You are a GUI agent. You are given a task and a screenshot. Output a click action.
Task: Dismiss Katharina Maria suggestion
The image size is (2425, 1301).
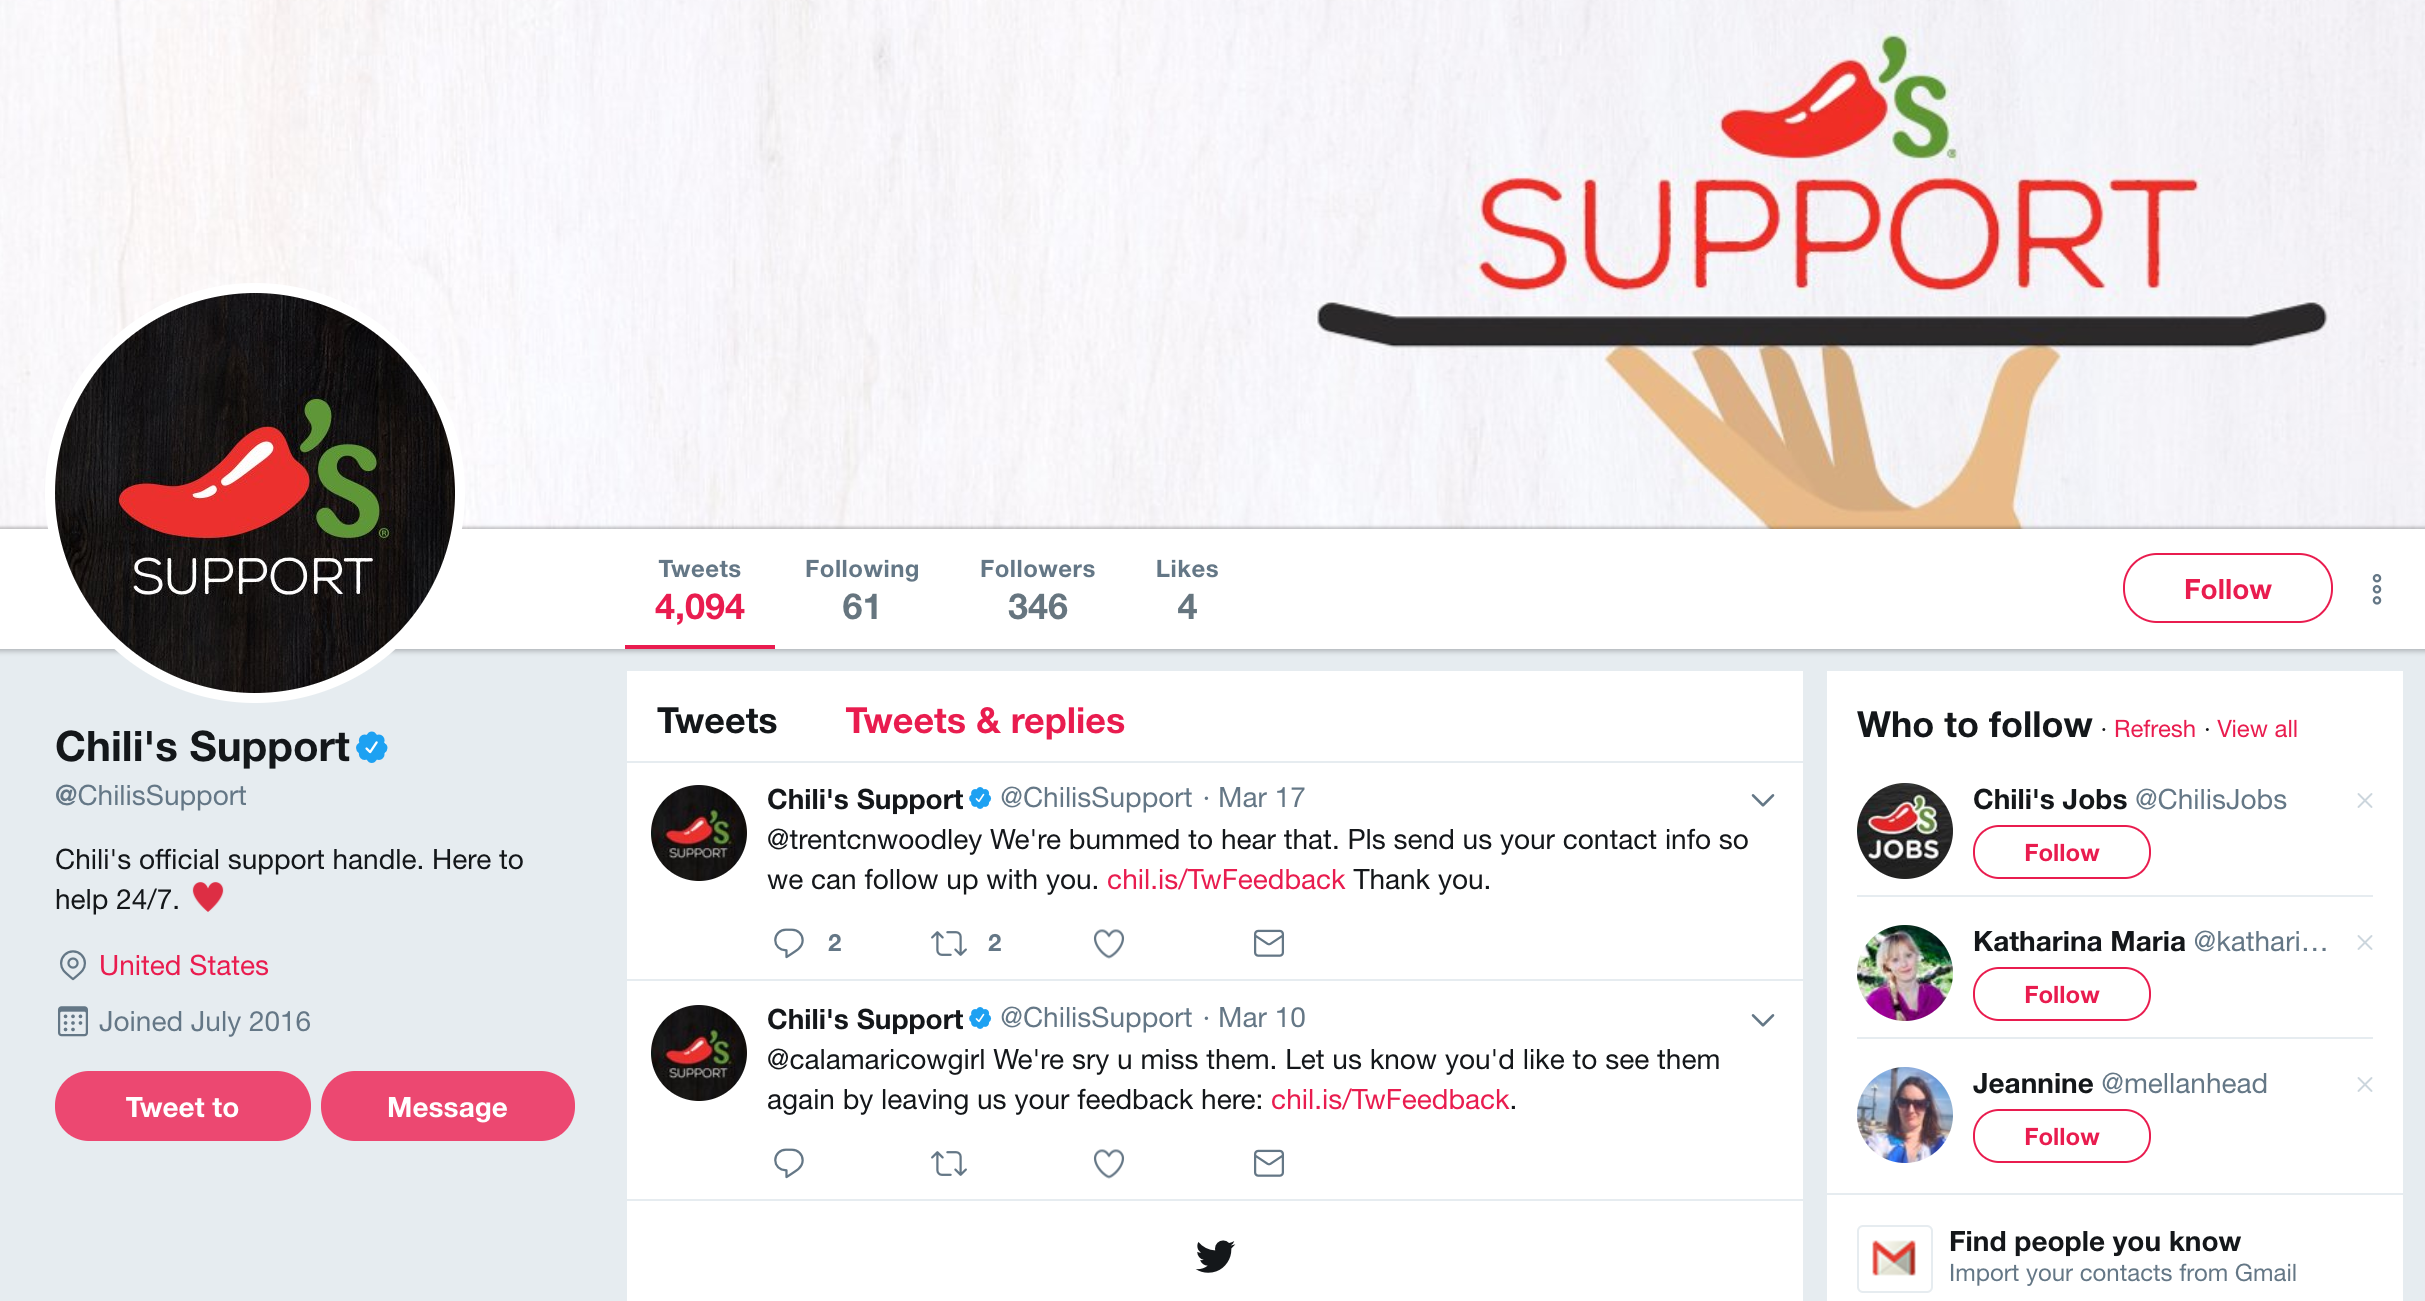(x=2365, y=942)
